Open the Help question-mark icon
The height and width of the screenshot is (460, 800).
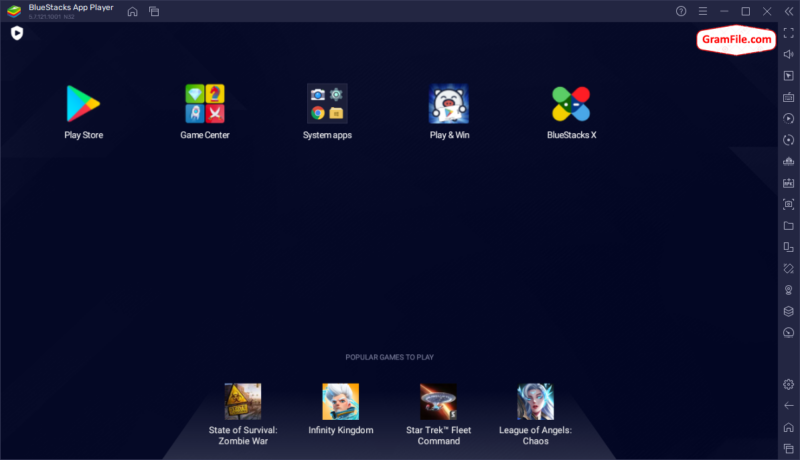coord(681,11)
